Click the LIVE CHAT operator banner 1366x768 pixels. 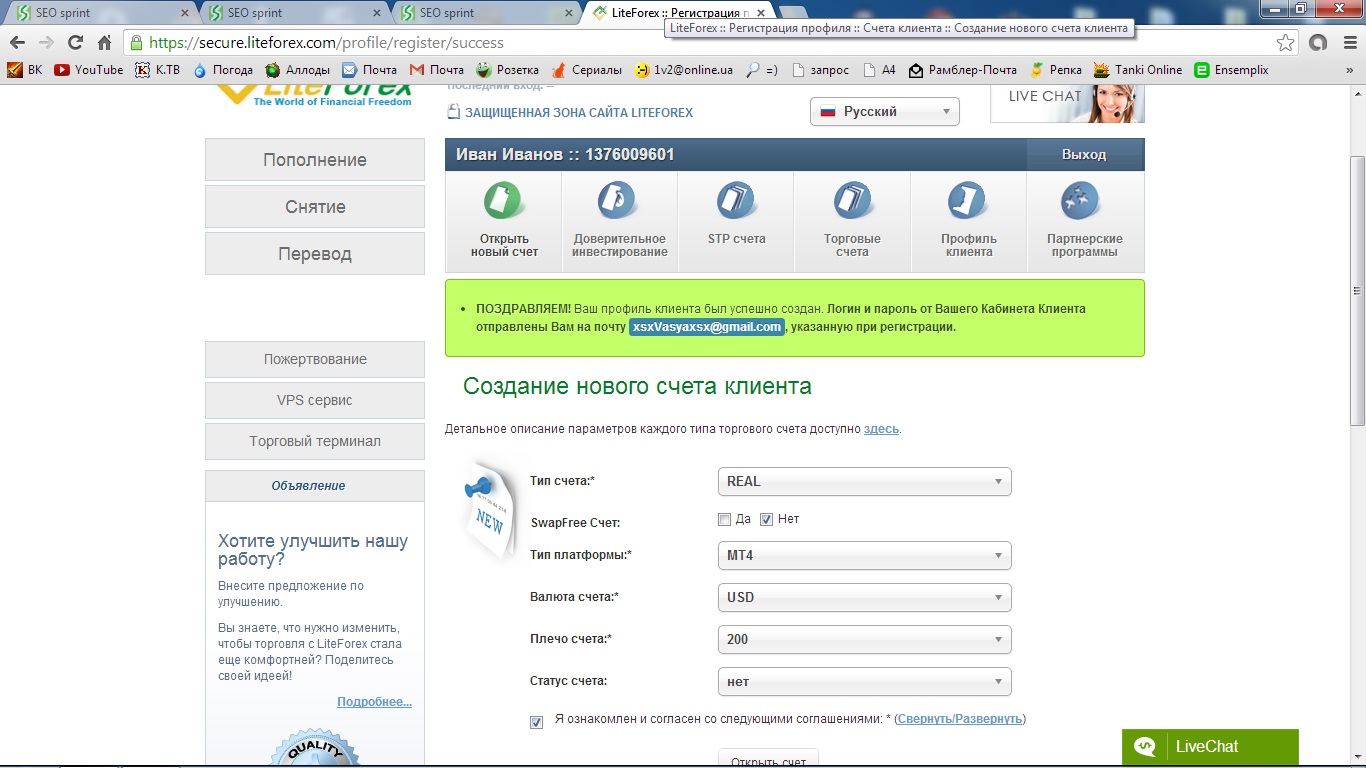tap(1067, 103)
